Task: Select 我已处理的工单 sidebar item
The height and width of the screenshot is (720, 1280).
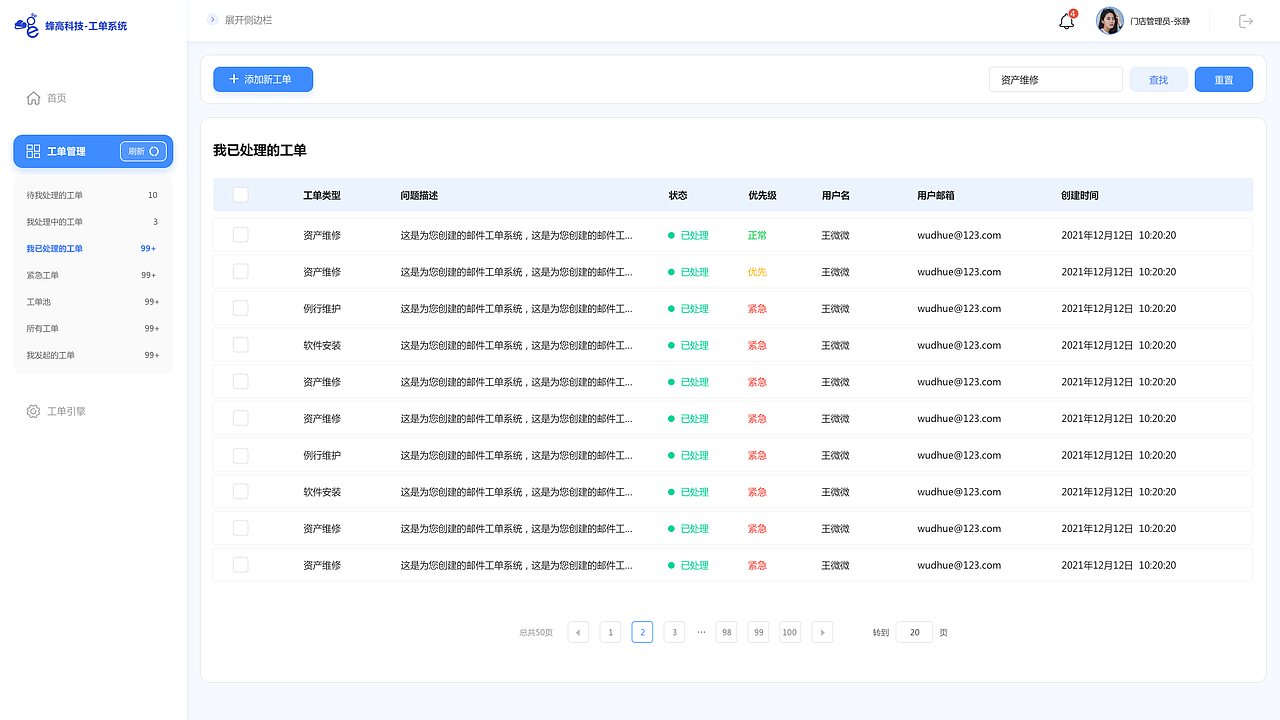Action: pyautogui.click(x=93, y=248)
